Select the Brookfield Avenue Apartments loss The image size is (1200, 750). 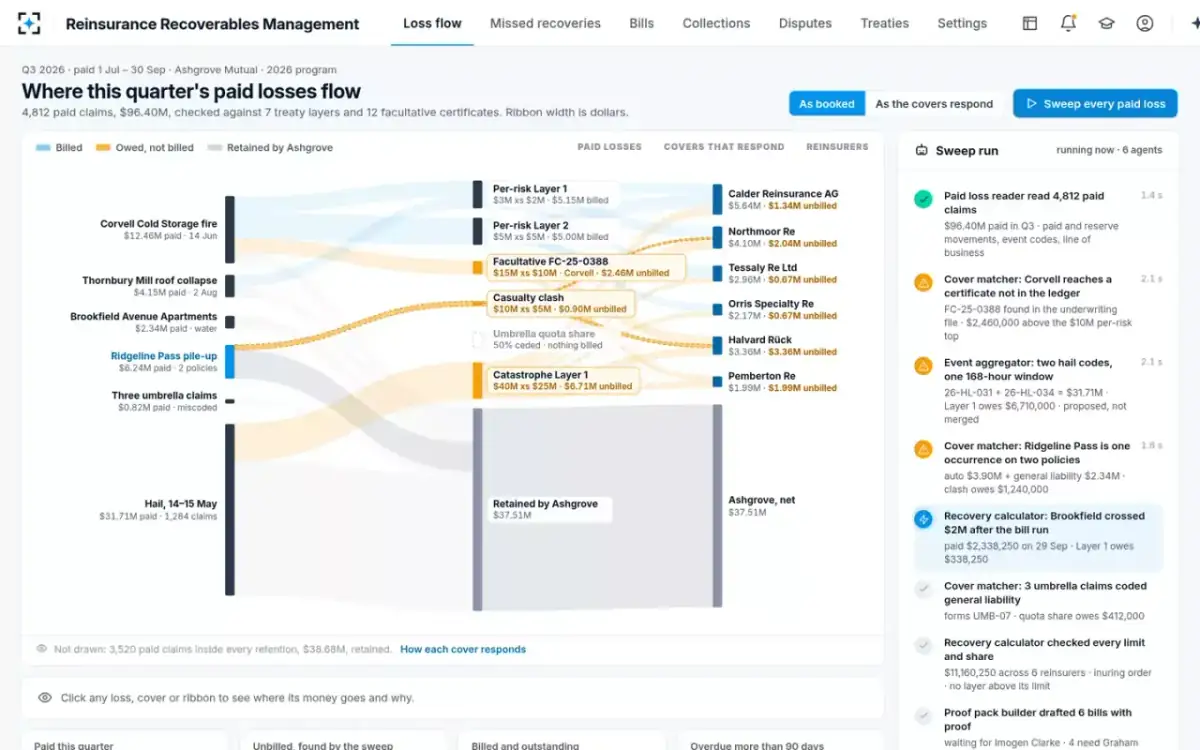point(143,322)
